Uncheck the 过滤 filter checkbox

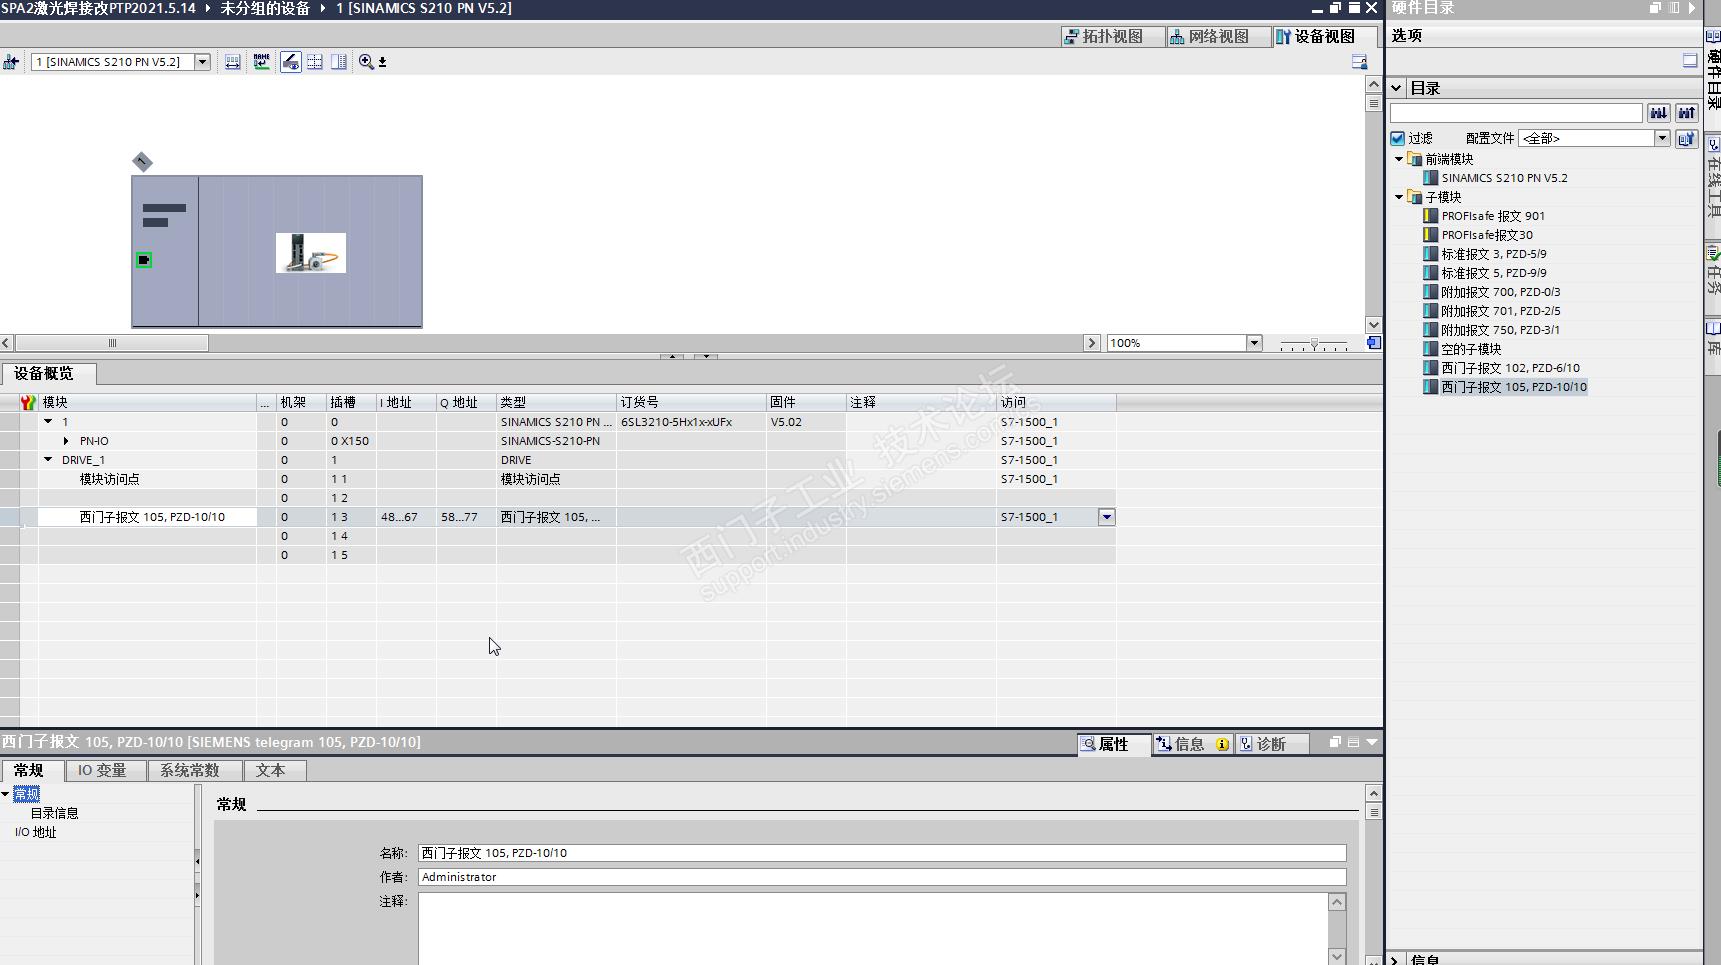click(x=1398, y=138)
